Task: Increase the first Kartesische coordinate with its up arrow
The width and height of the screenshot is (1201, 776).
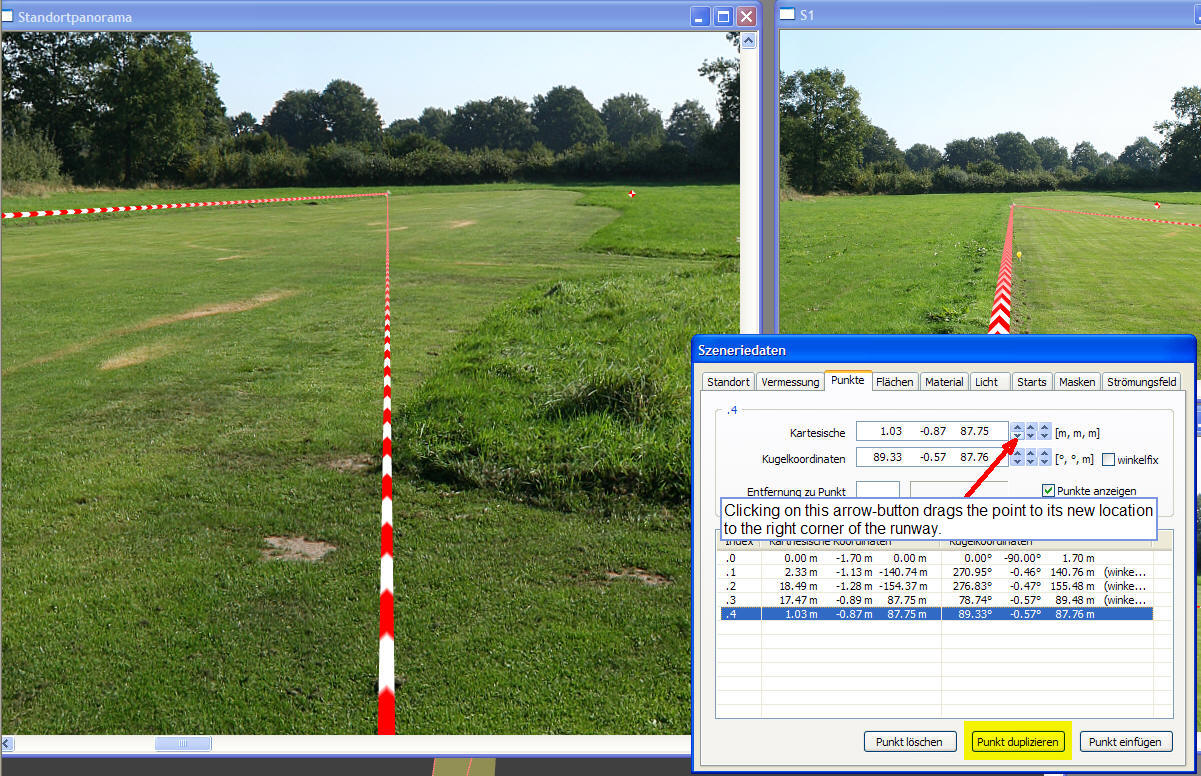Action: 1017,428
